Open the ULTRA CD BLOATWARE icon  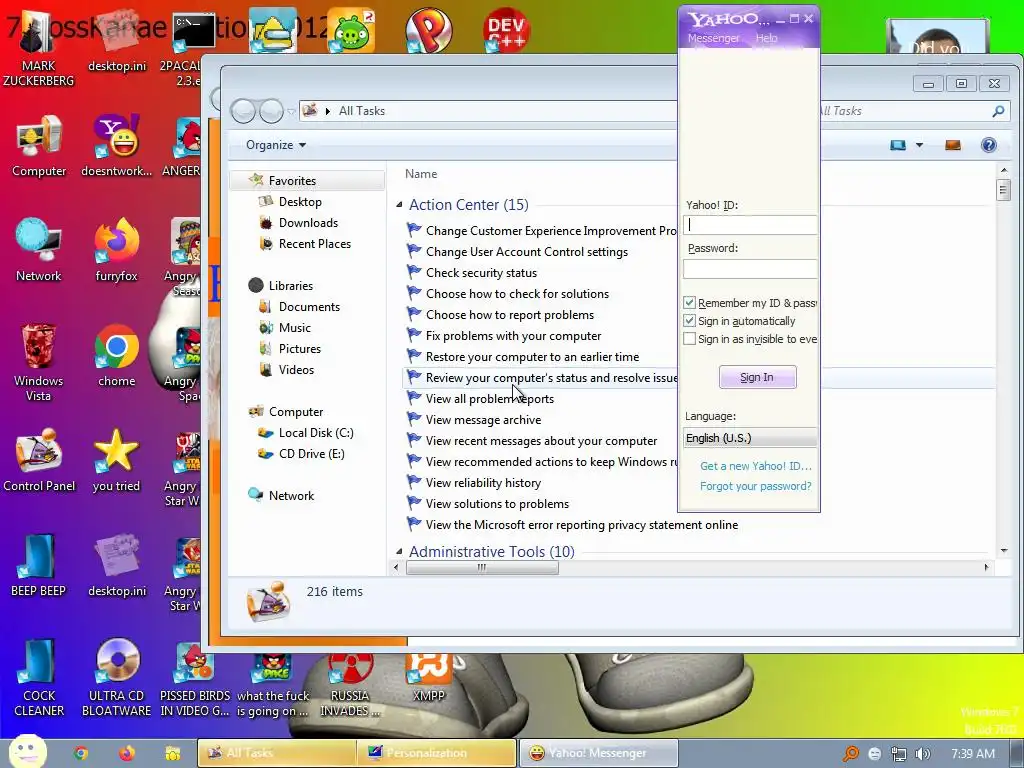point(116,678)
